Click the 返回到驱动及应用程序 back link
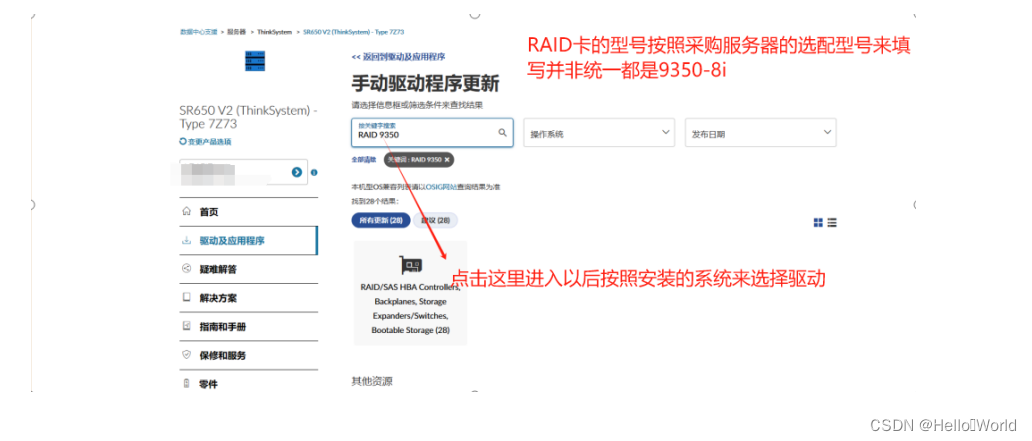 pos(398,57)
